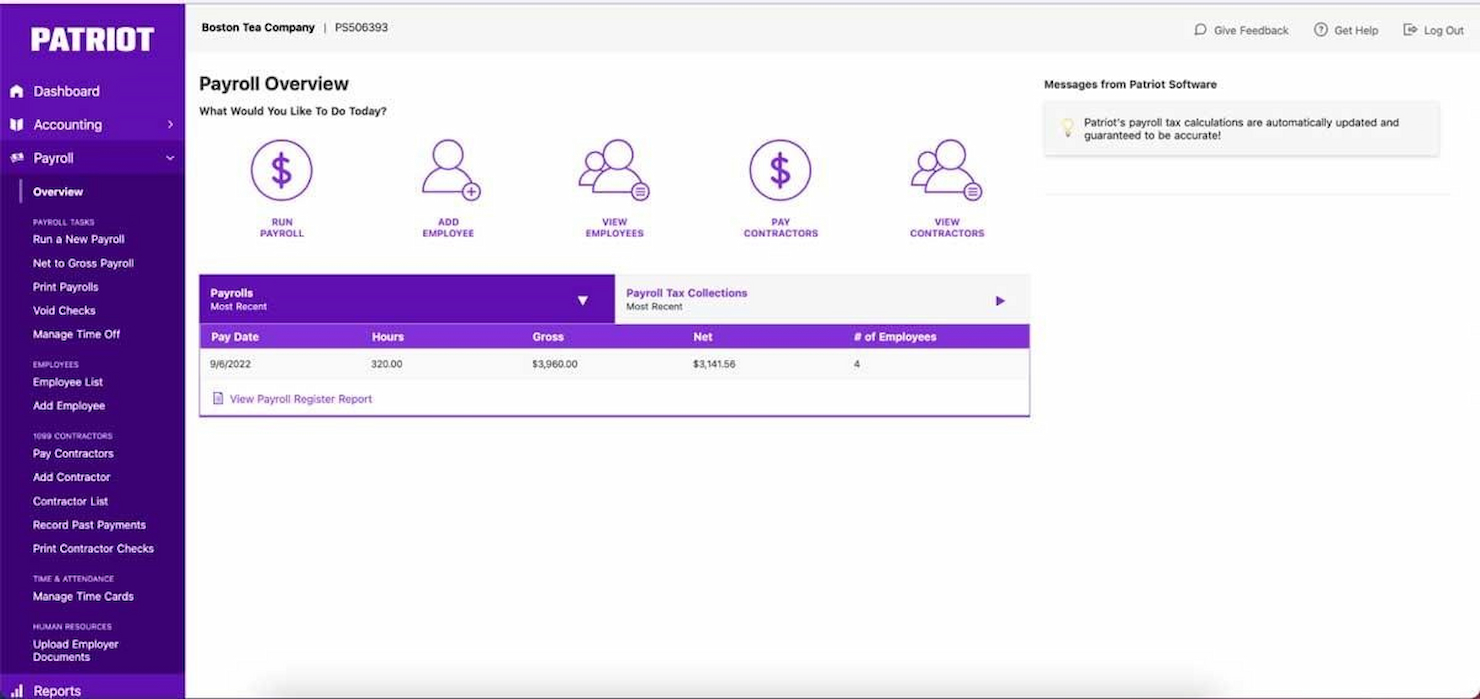Image resolution: width=1480 pixels, height=699 pixels.
Task: Click the PATRIOT logo
Action: [x=92, y=39]
